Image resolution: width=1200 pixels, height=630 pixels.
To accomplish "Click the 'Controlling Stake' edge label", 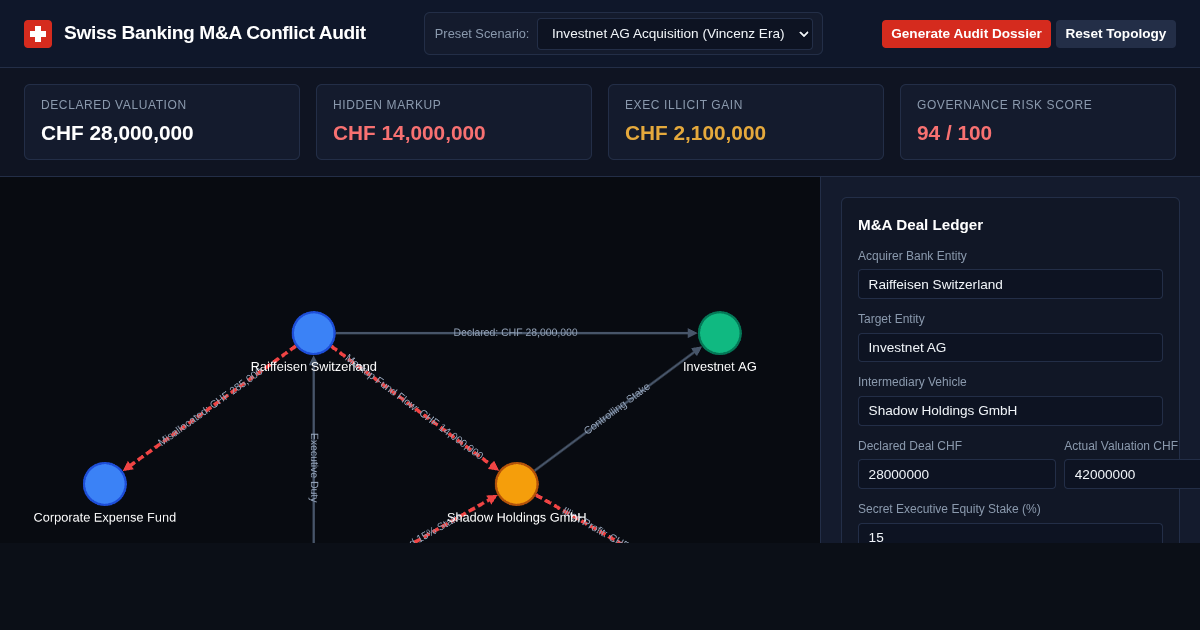I will 617,408.
